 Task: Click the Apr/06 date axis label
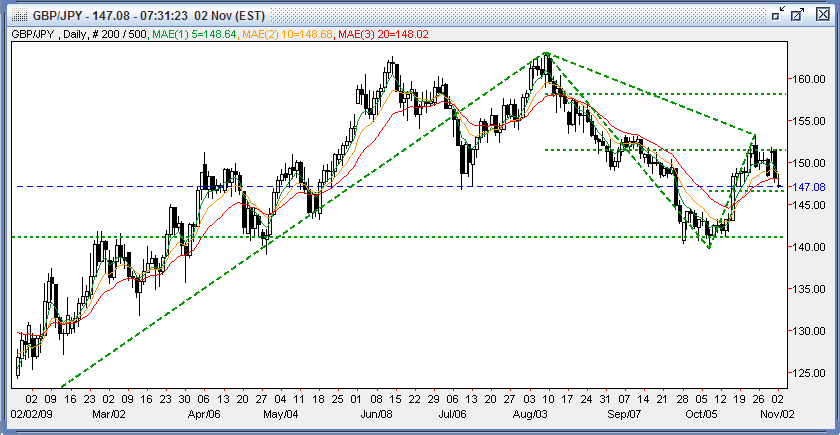202,414
